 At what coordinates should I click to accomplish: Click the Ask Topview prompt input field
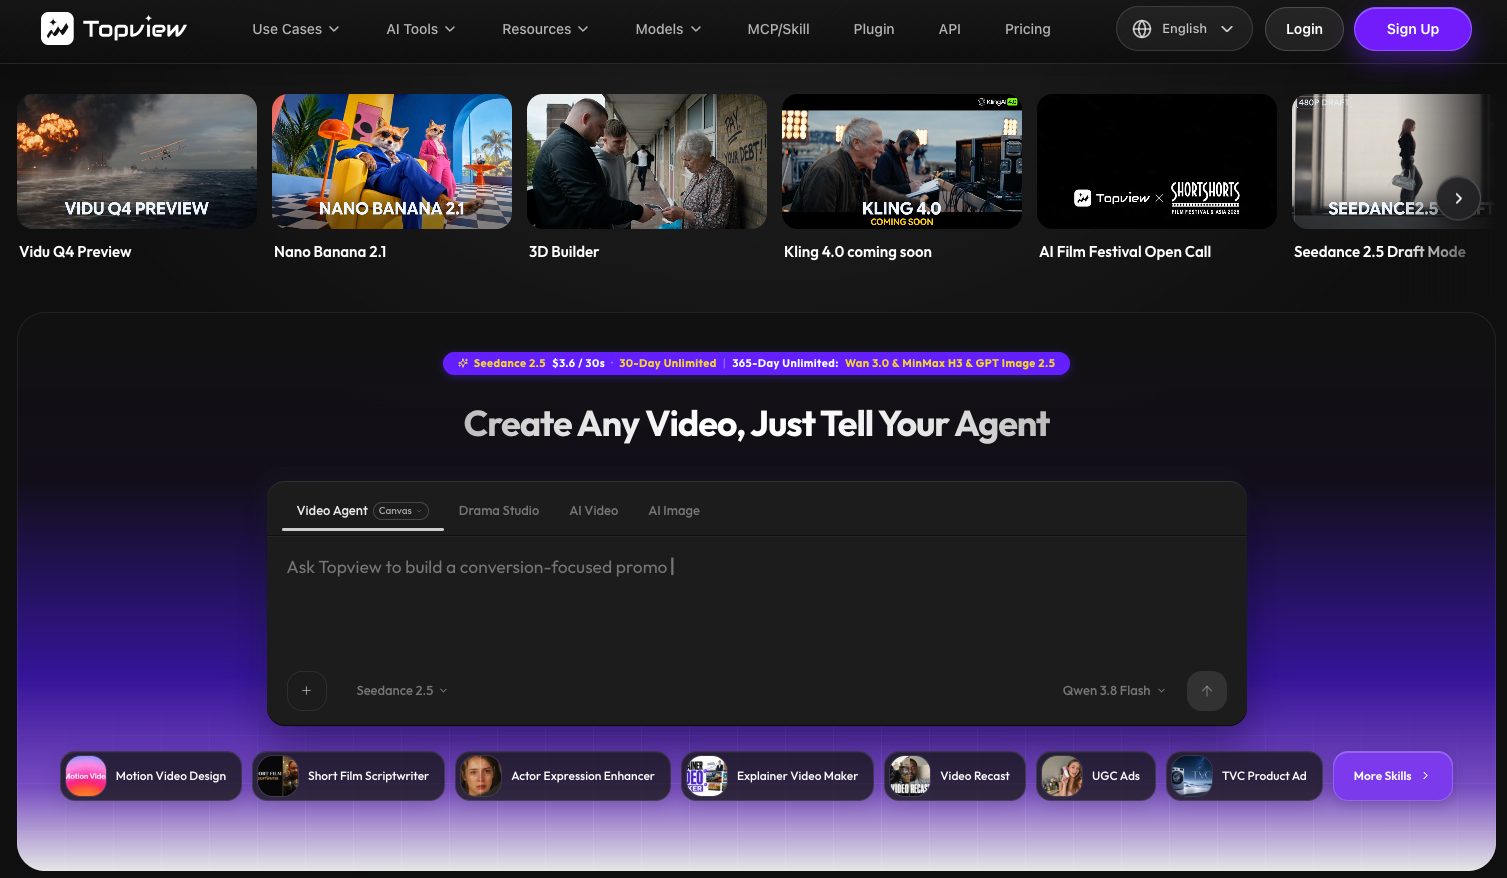pos(757,600)
